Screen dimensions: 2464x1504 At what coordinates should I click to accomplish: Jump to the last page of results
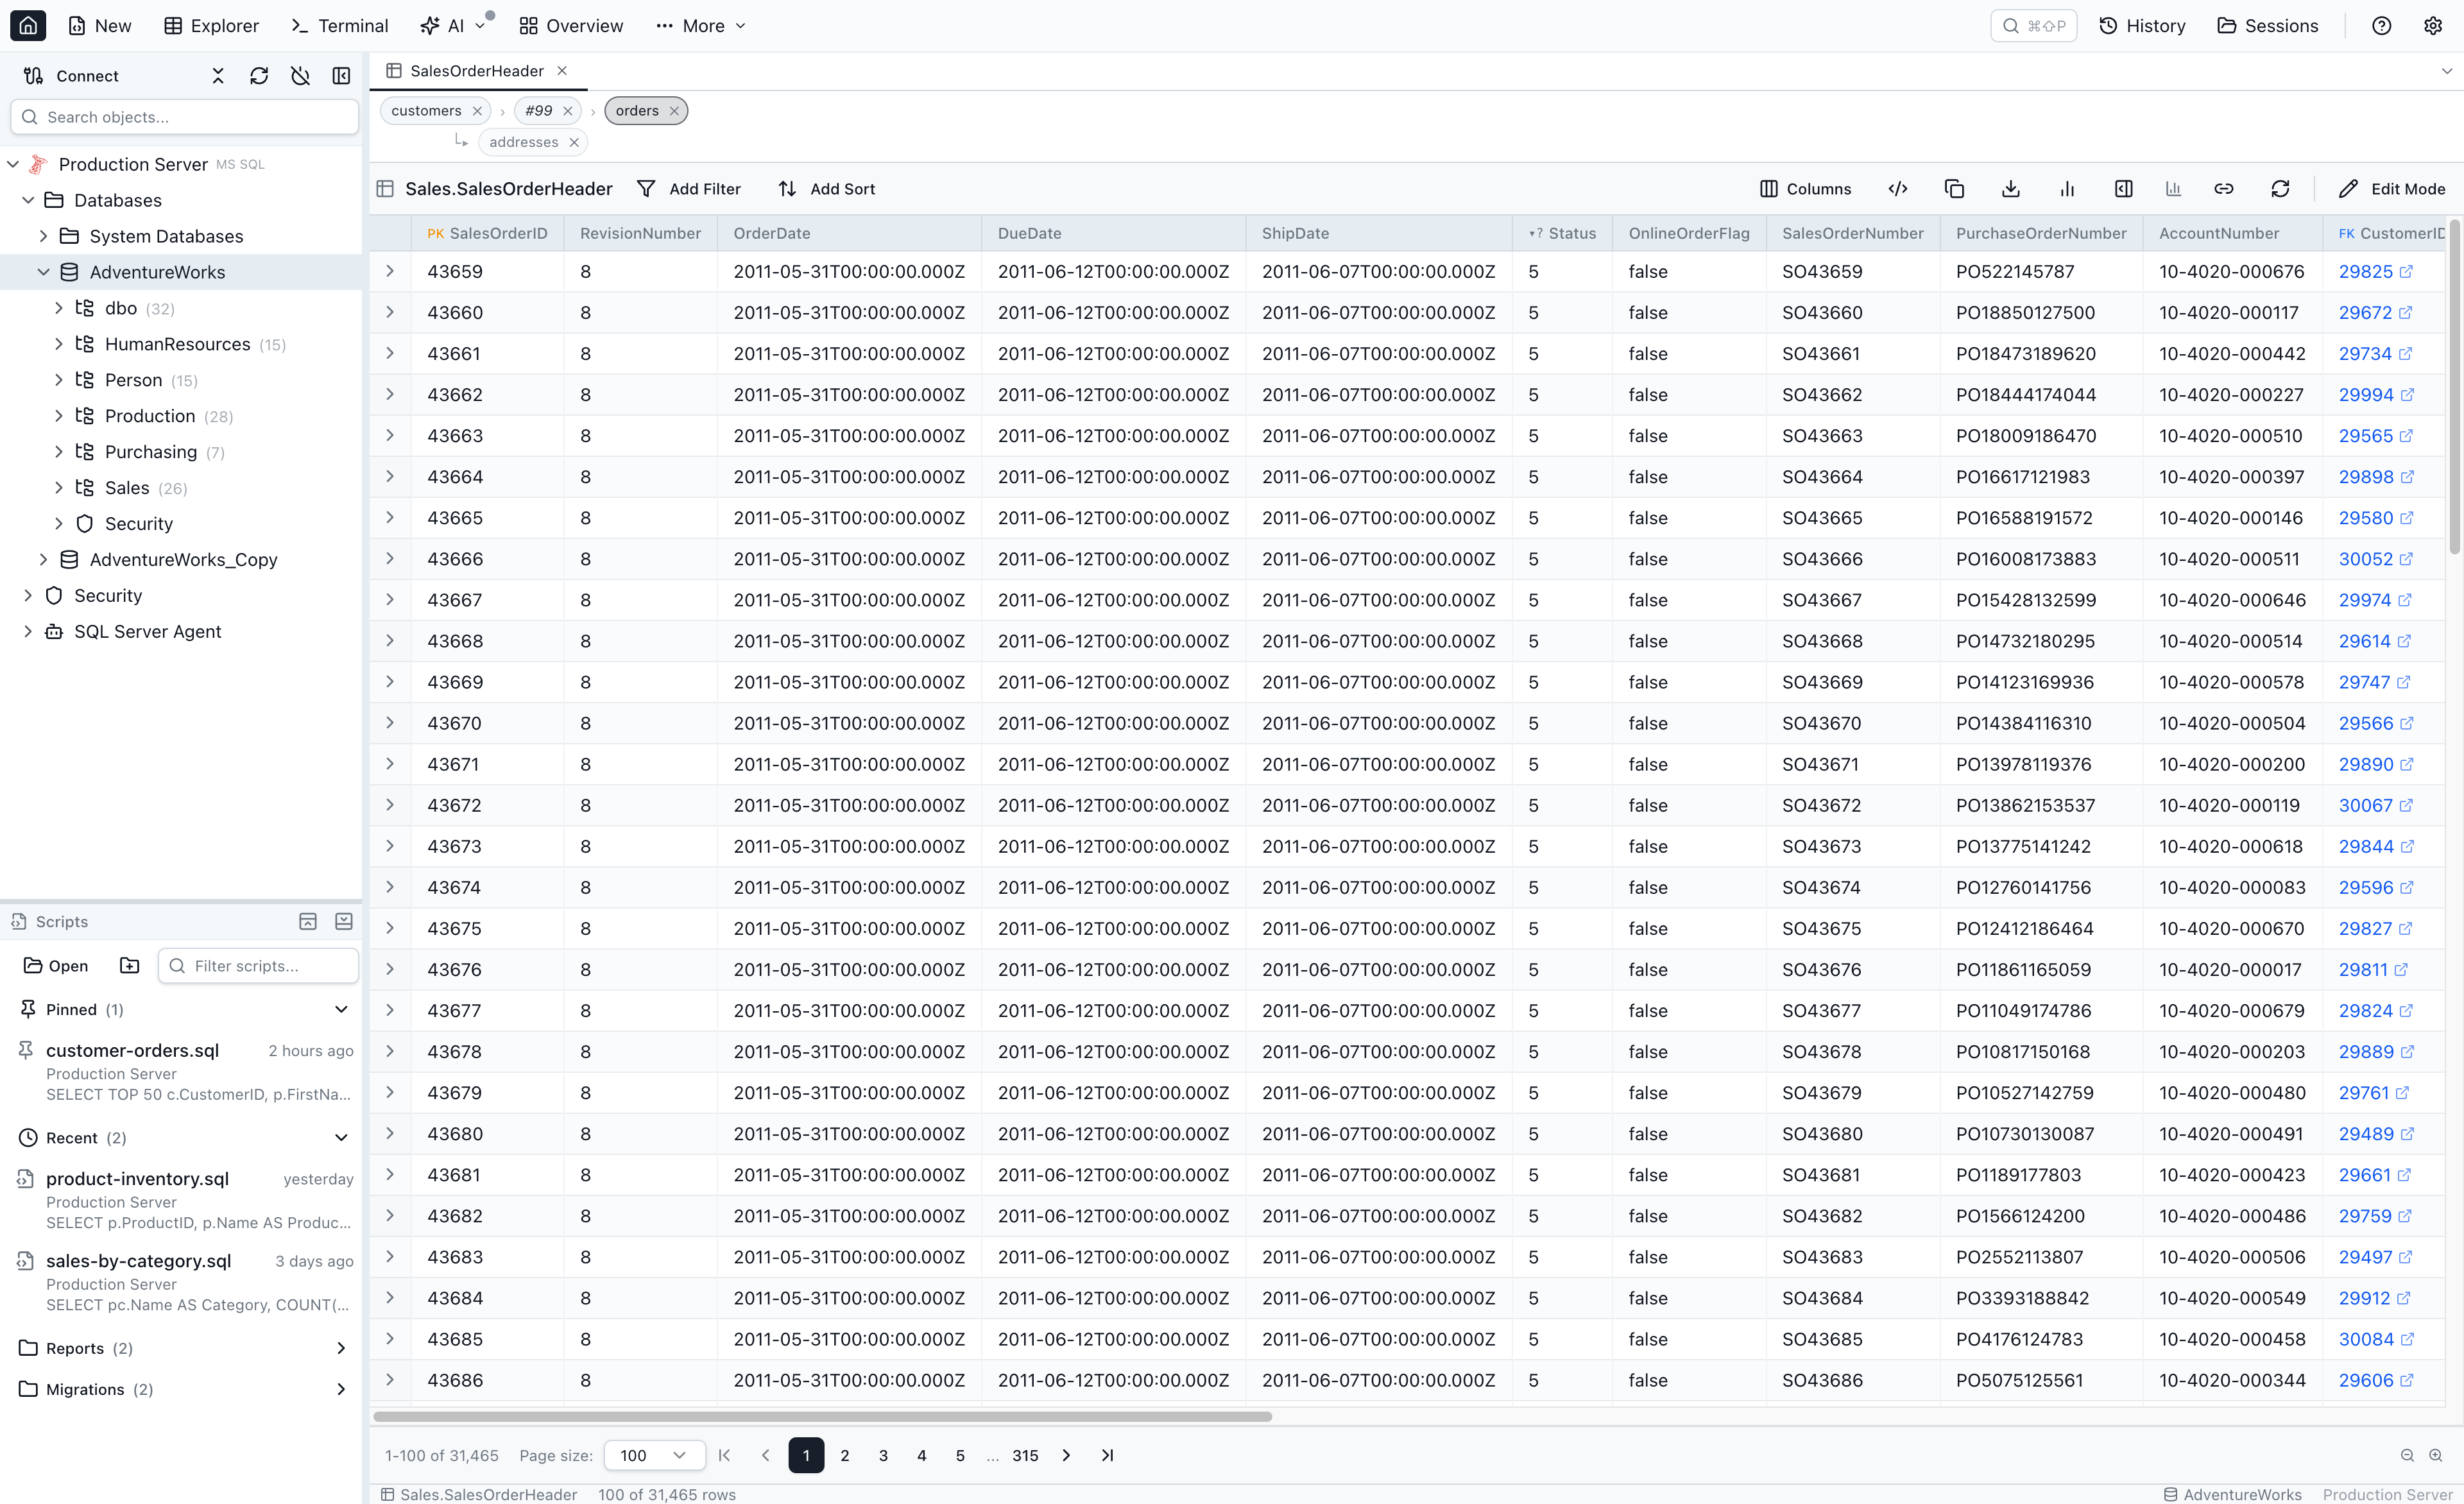coord(1107,1456)
